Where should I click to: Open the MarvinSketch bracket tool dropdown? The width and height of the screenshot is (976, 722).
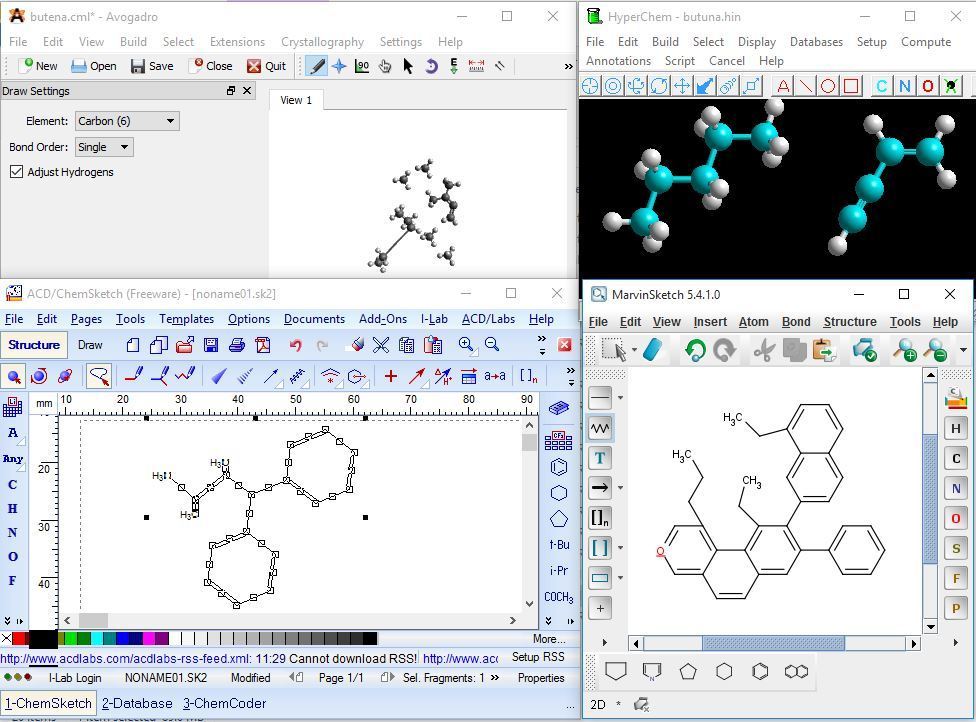pyautogui.click(x=621, y=548)
